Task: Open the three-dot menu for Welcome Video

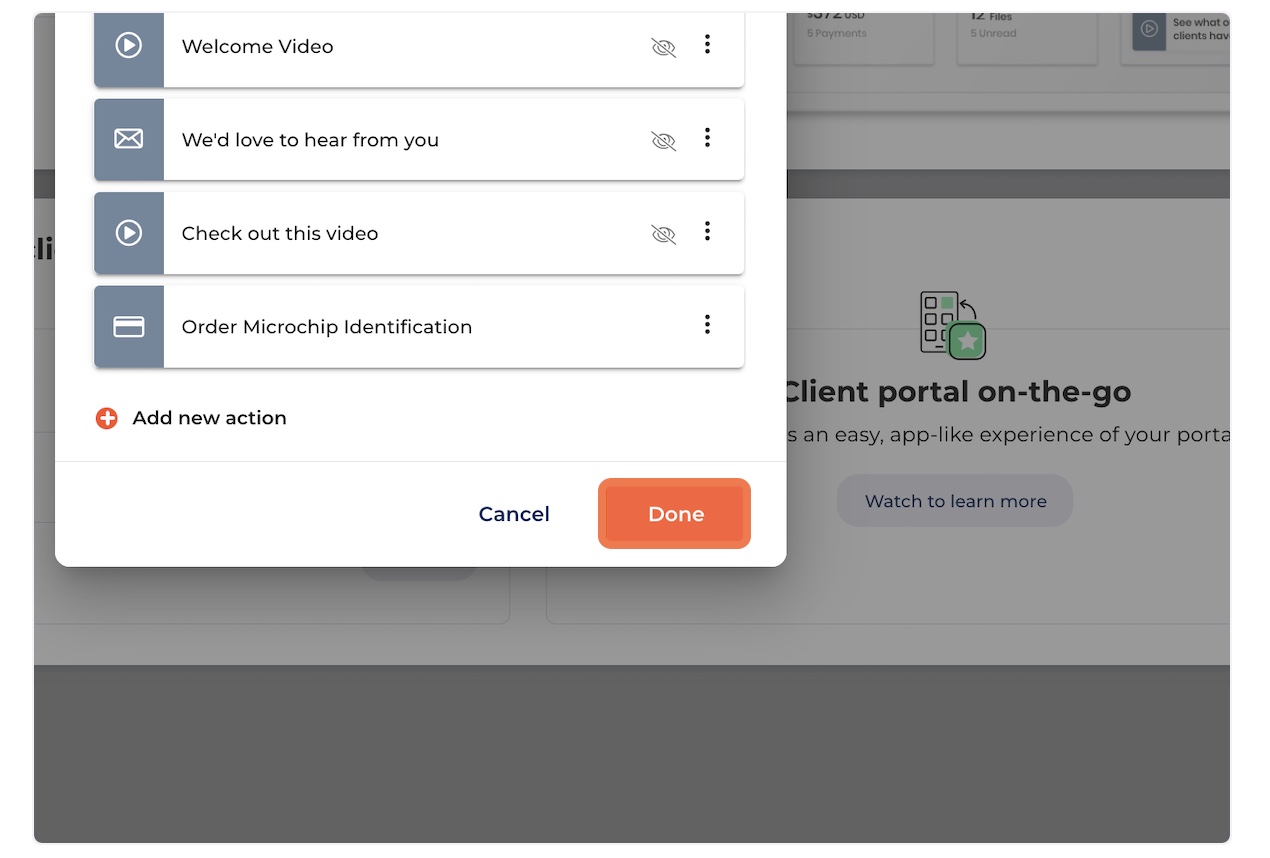Action: (707, 44)
